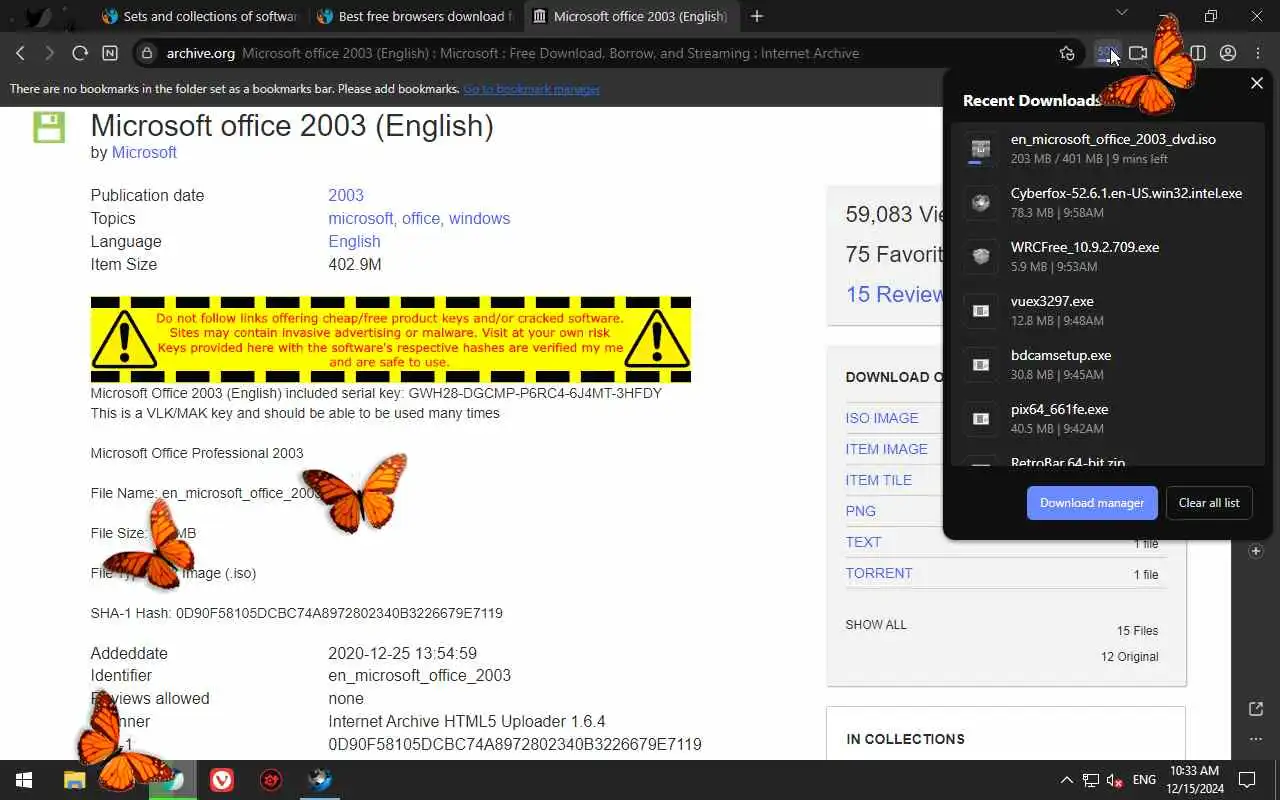1280x800 pixels.
Task: Click the pix64_661fe.exe file icon
Action: point(981,419)
